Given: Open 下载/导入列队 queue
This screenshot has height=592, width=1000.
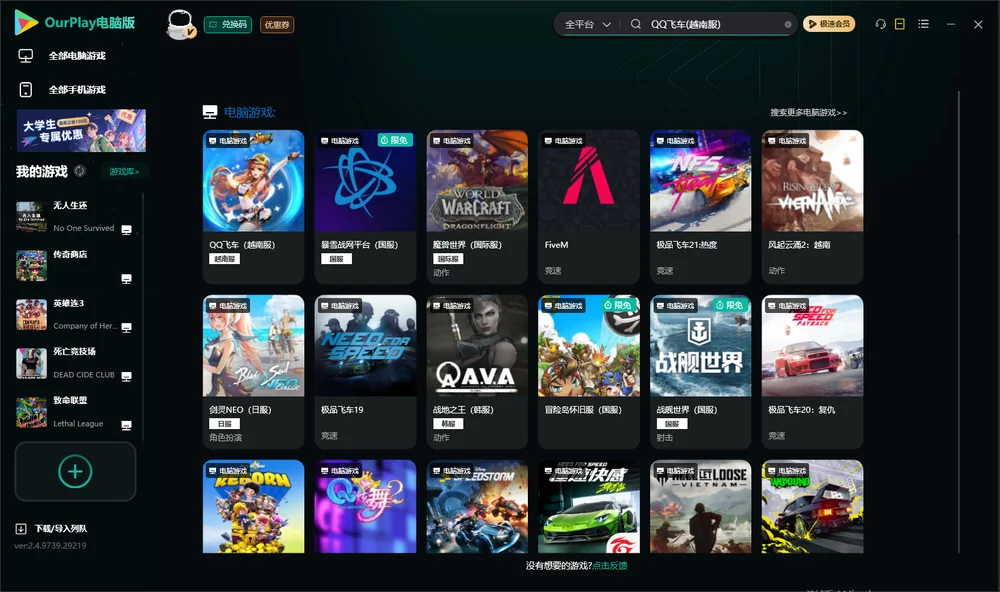Looking at the screenshot, I should coord(61,529).
